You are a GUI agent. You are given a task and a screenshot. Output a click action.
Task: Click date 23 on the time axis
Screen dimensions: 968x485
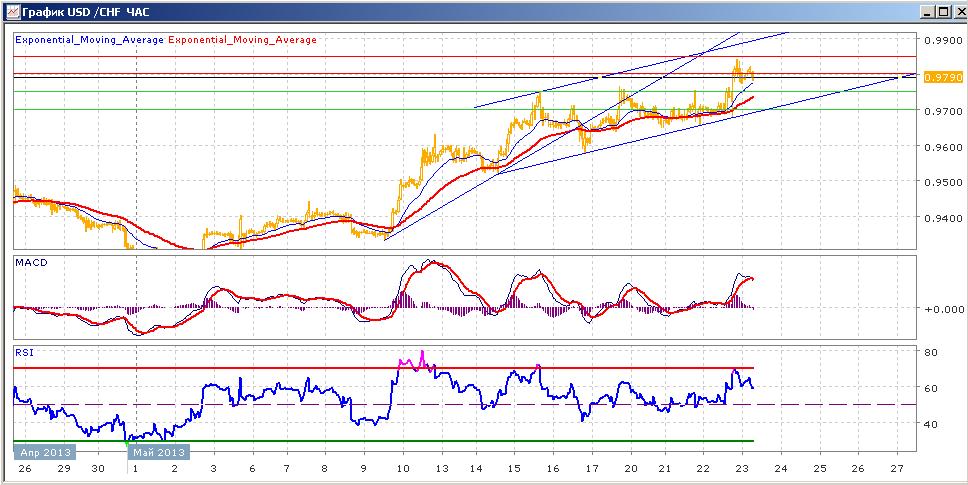point(743,468)
